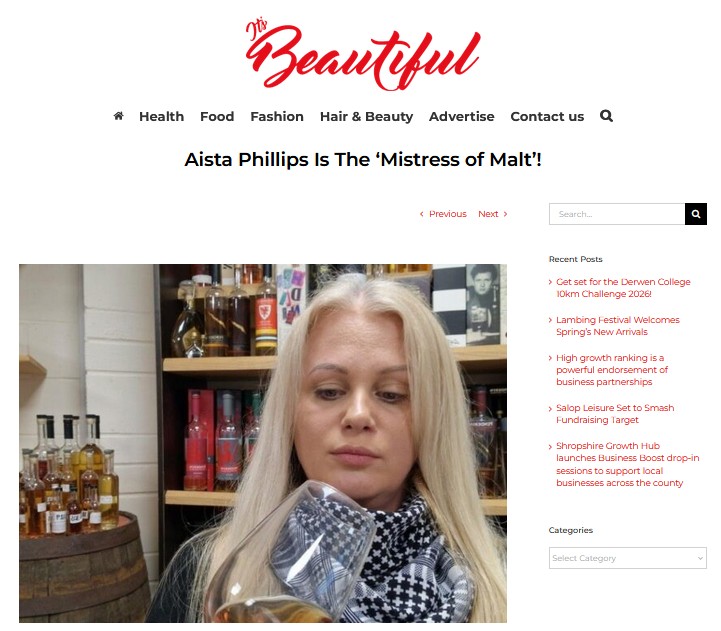Click the featured article photo of bottles
The image size is (721, 631).
tap(263, 443)
